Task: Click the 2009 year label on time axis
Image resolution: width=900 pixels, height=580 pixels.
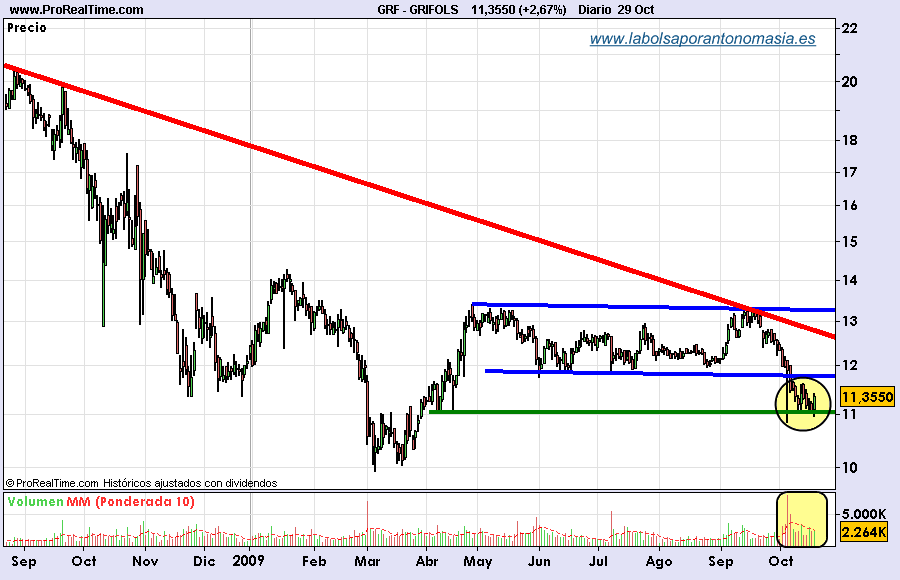Action: tap(248, 561)
